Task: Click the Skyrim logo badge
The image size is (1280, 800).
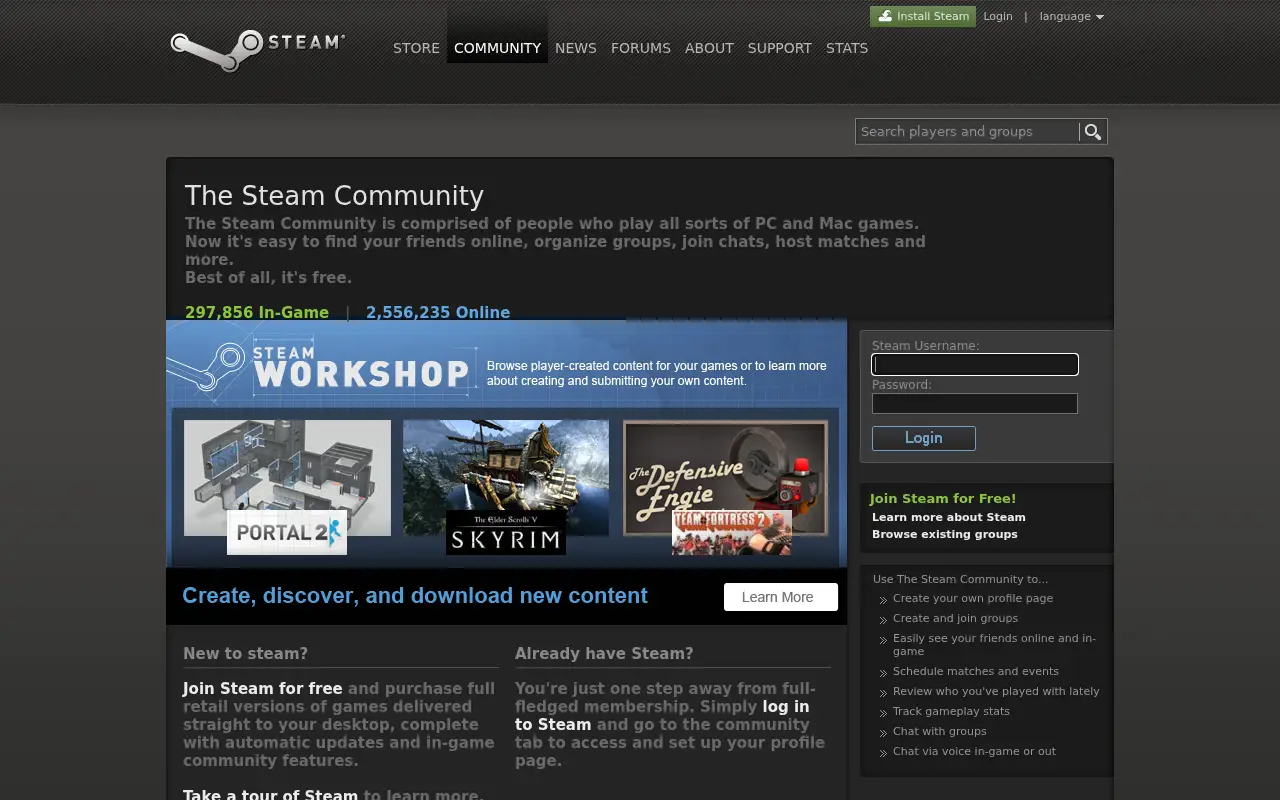Action: [x=505, y=532]
